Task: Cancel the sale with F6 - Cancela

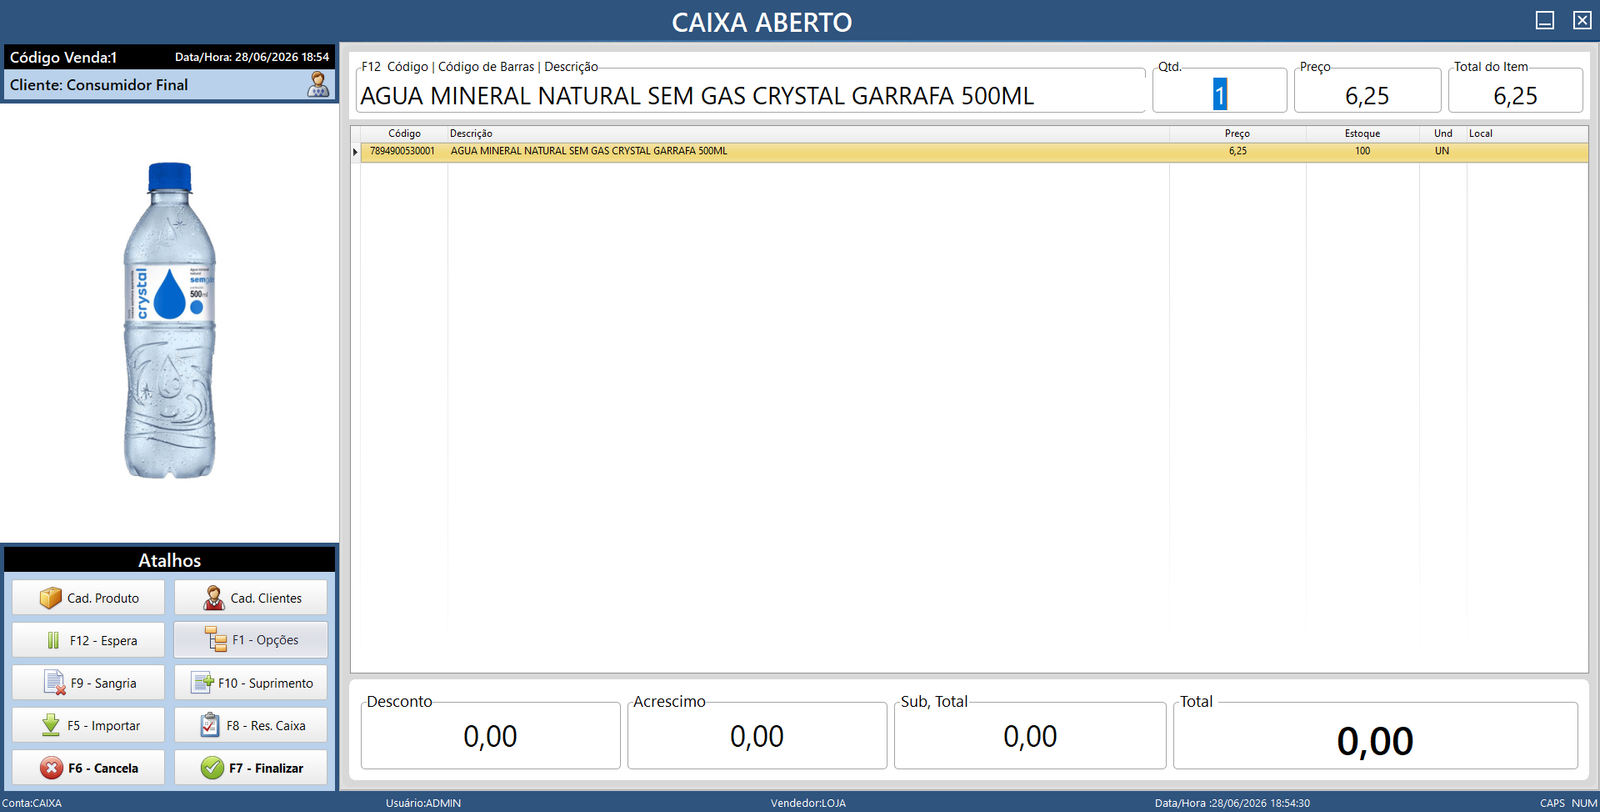Action: click(88, 768)
